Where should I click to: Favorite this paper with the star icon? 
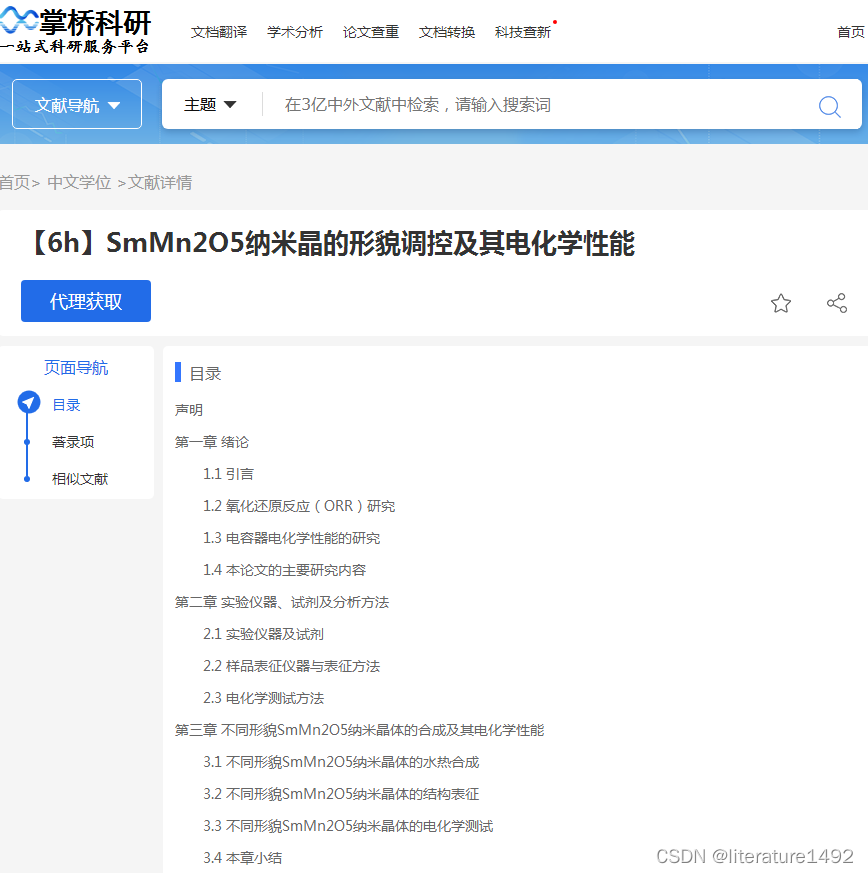coord(781,303)
